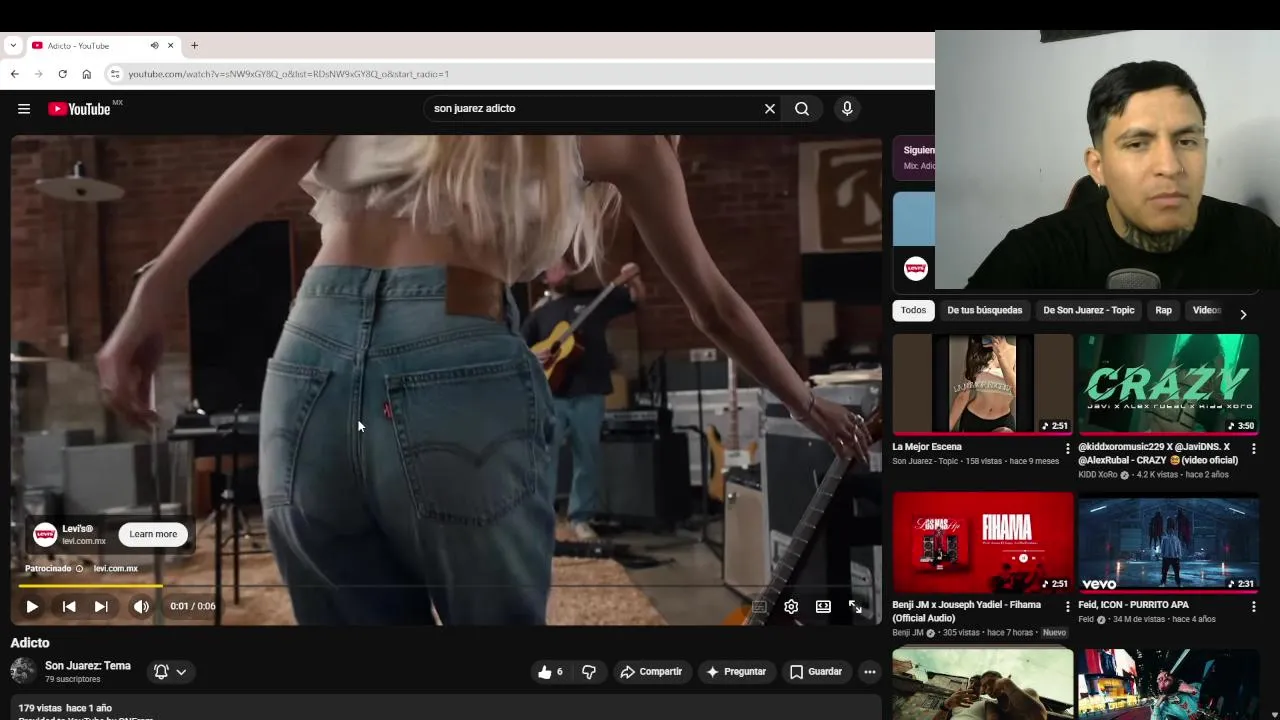
Task: Reload the page with refresh icon
Action: [x=62, y=74]
